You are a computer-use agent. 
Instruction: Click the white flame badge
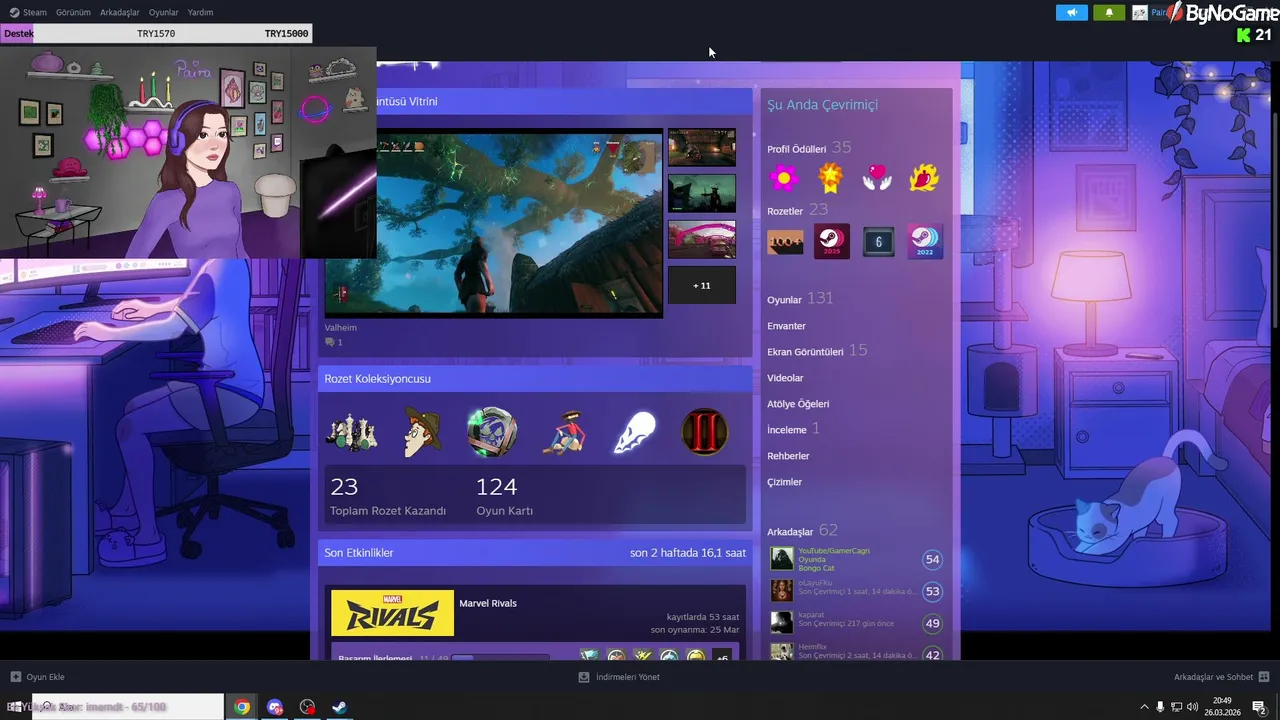click(x=632, y=432)
